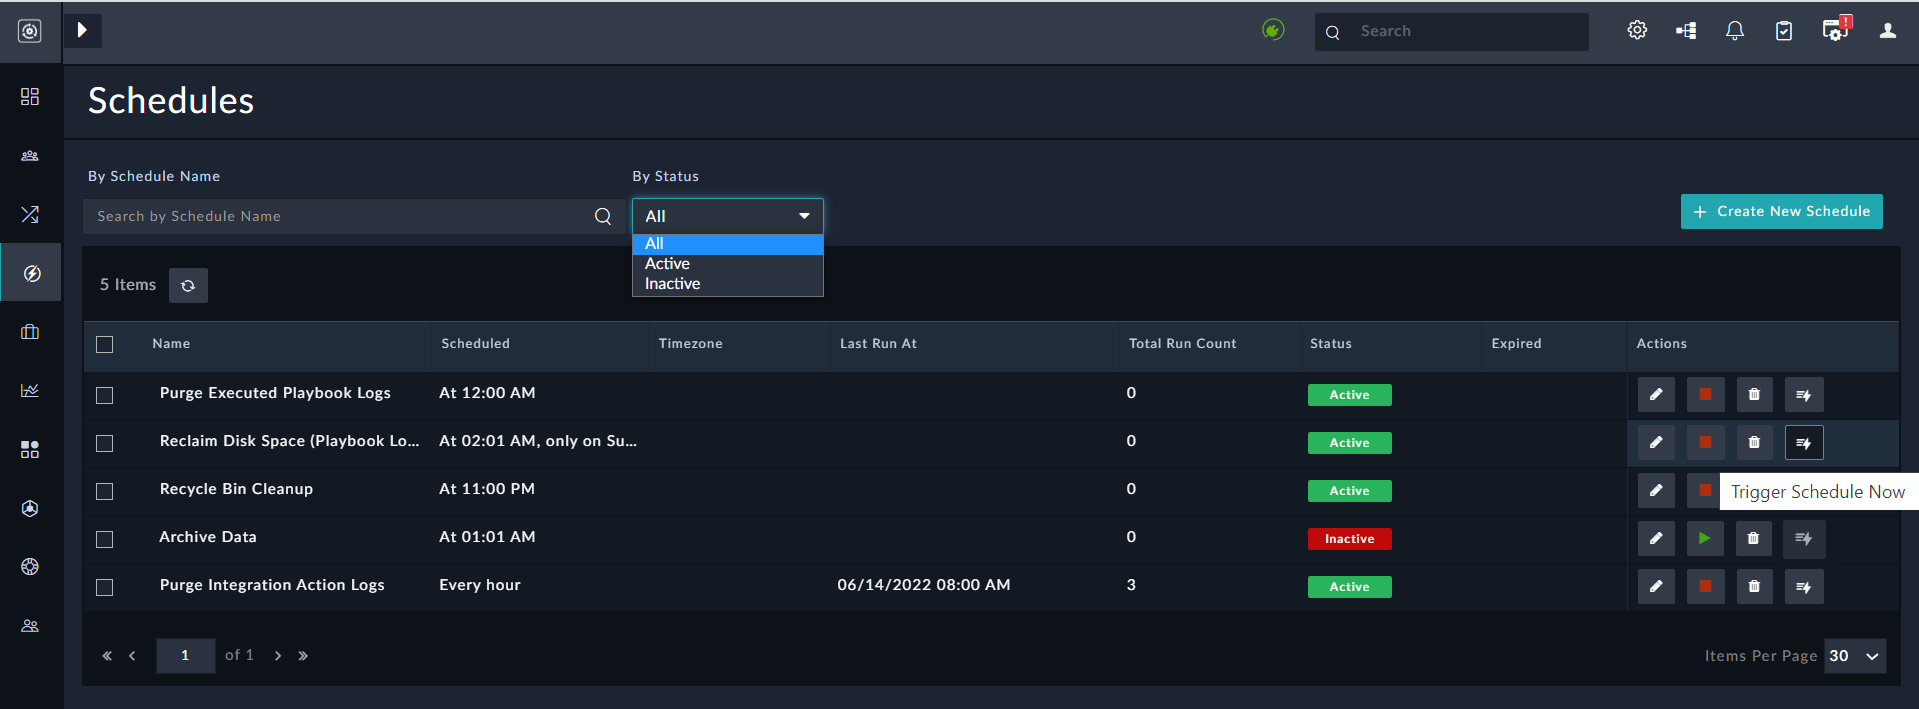Delete the Archive Data schedule

coord(1753,539)
